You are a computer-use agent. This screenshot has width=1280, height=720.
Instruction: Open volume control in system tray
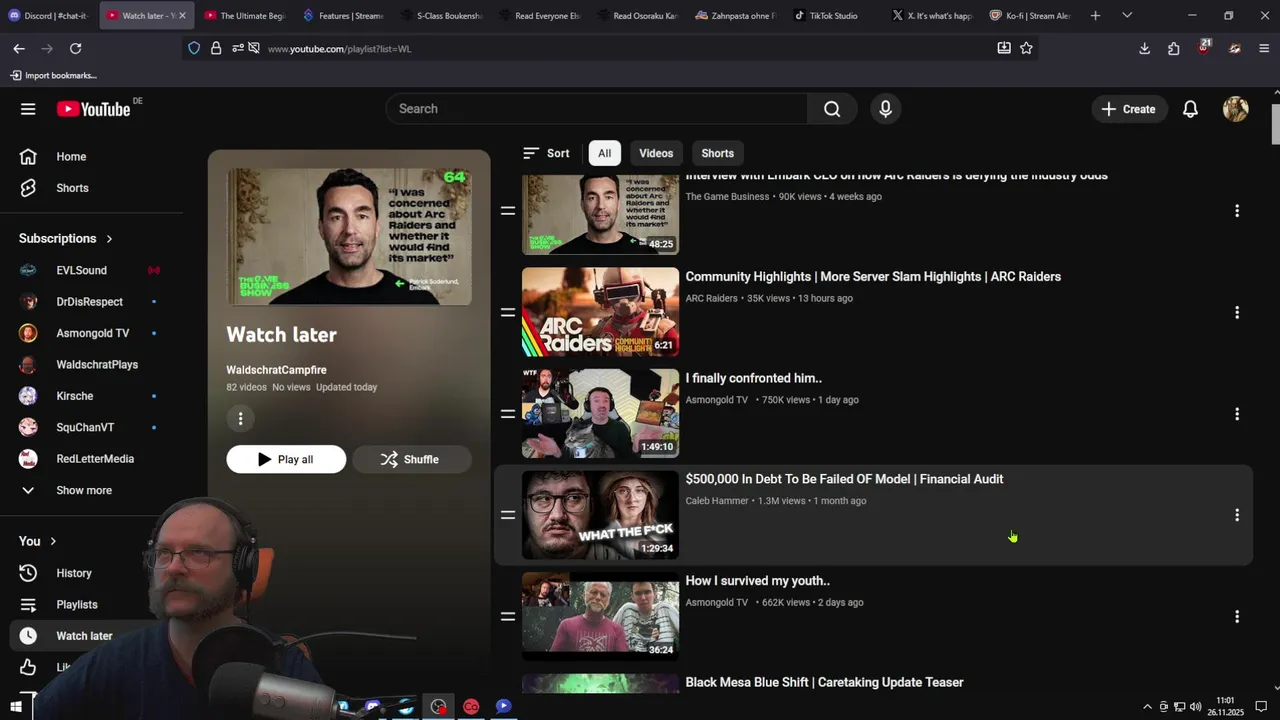click(1195, 707)
